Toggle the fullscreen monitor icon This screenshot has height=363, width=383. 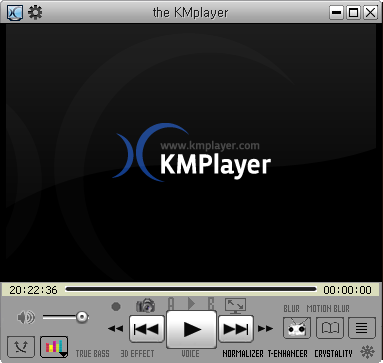click(x=235, y=306)
